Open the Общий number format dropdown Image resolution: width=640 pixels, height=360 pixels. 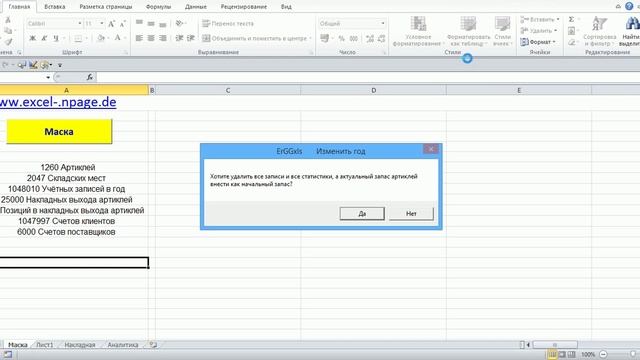click(382, 24)
